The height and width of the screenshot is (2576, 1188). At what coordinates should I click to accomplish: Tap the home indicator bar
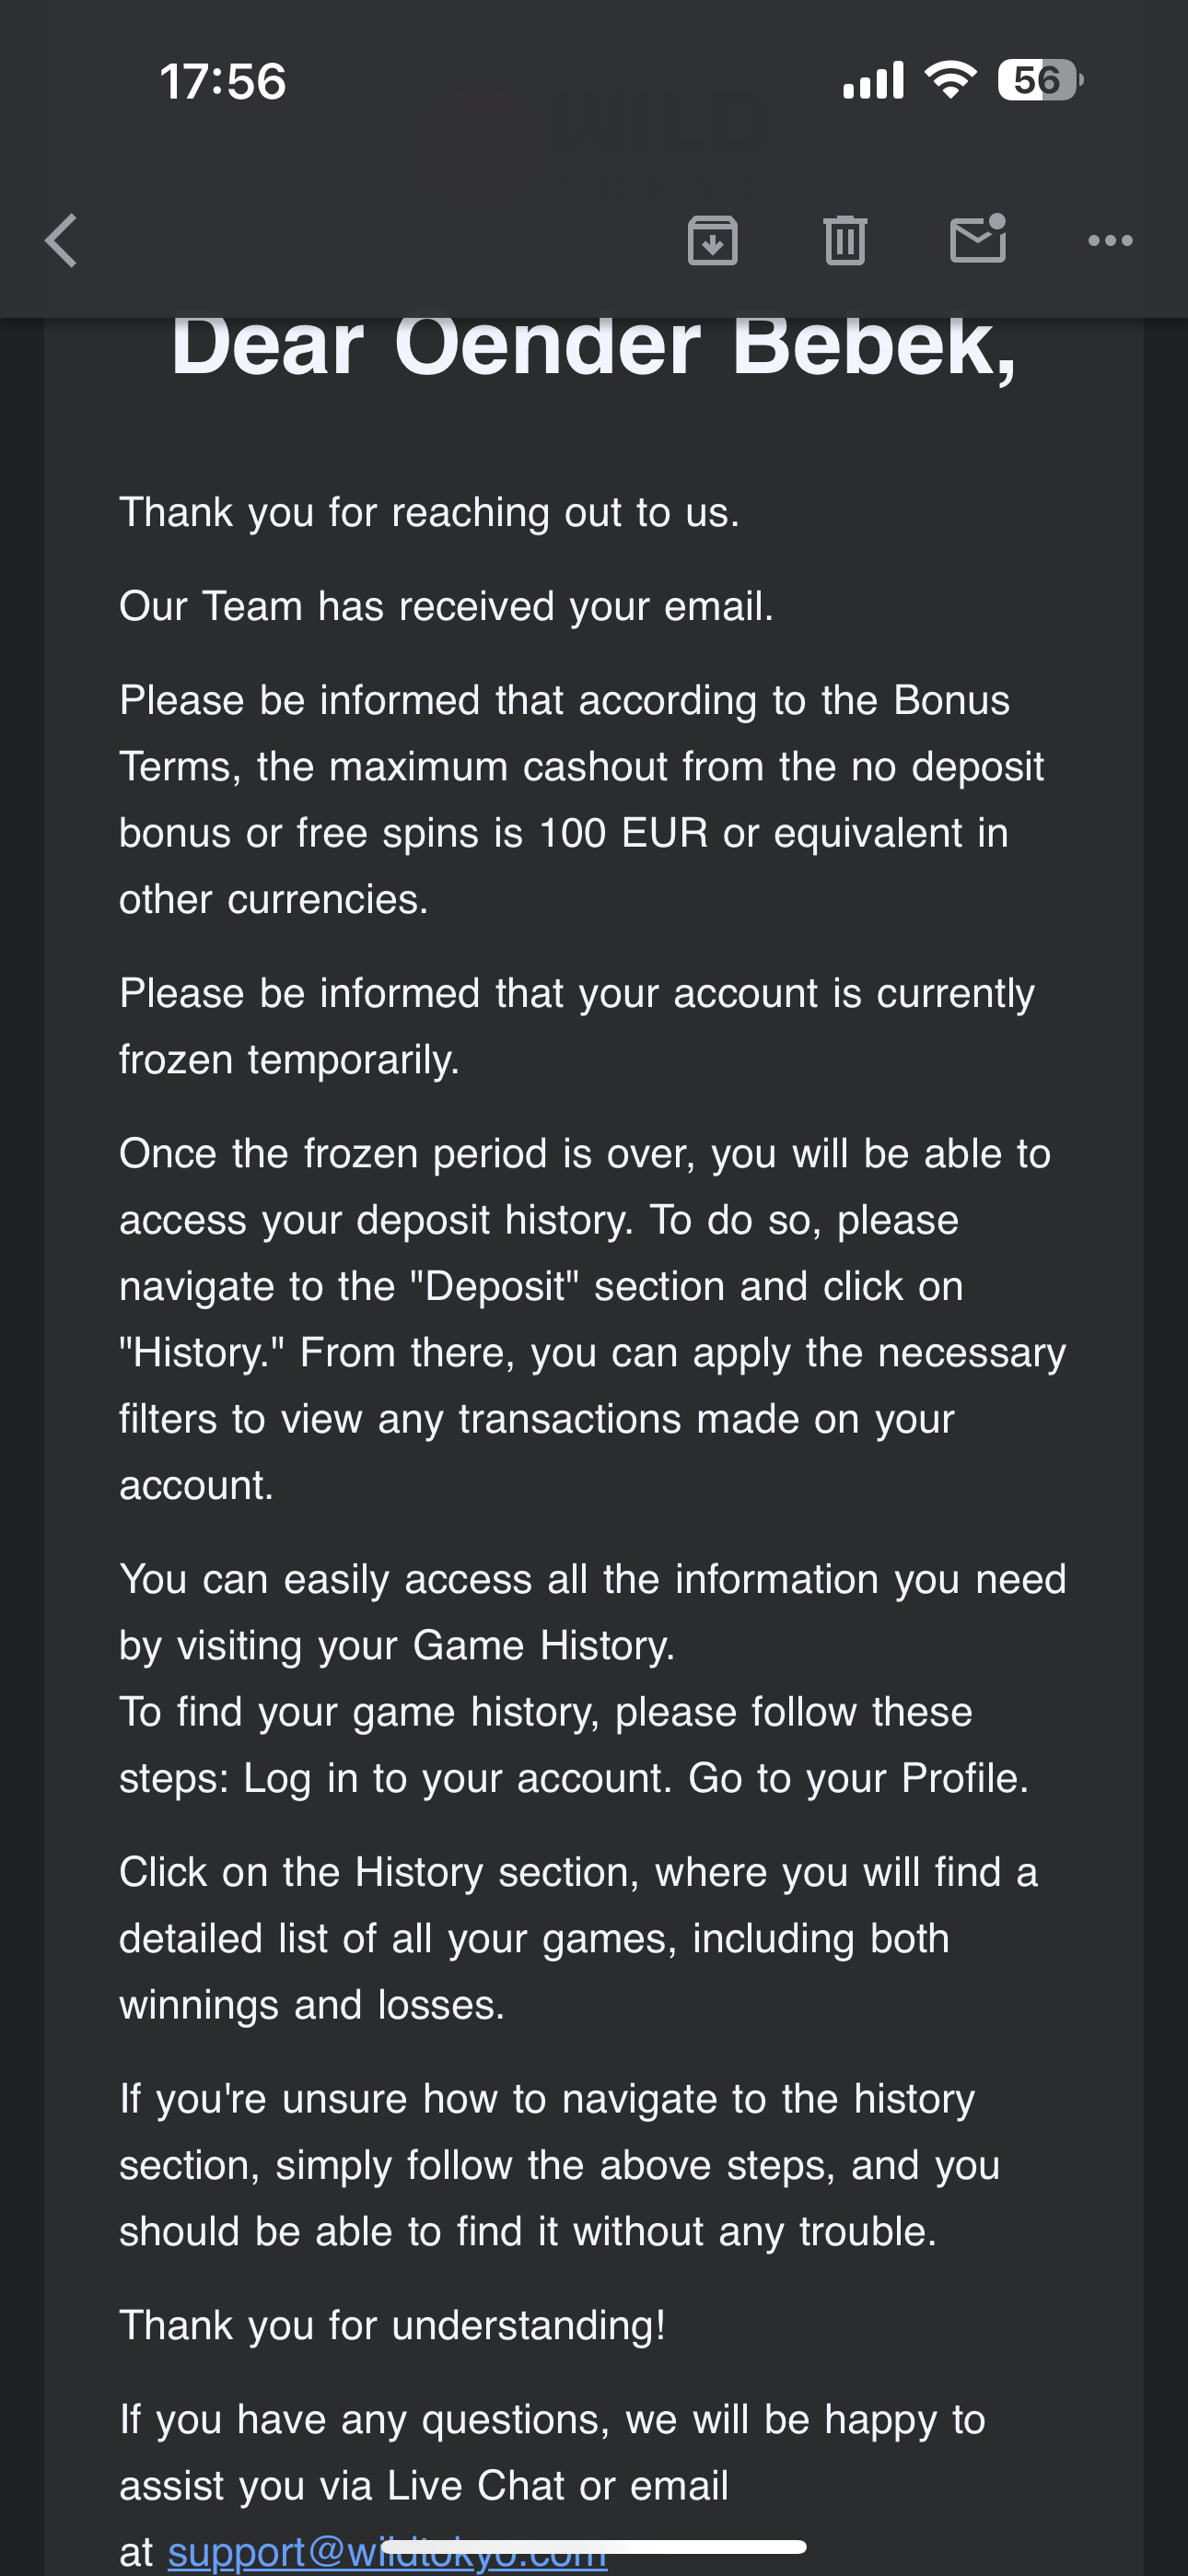(x=594, y=2546)
